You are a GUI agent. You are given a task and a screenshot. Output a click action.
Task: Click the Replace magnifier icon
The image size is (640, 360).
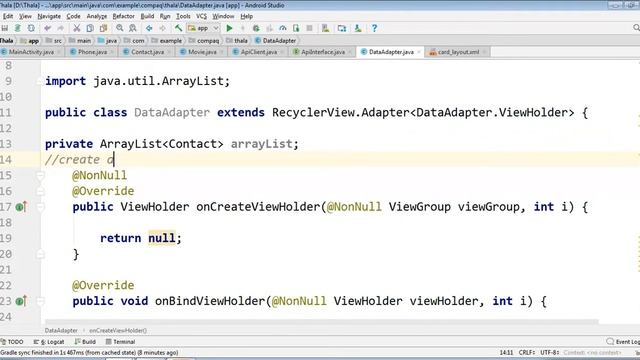coord(133,28)
